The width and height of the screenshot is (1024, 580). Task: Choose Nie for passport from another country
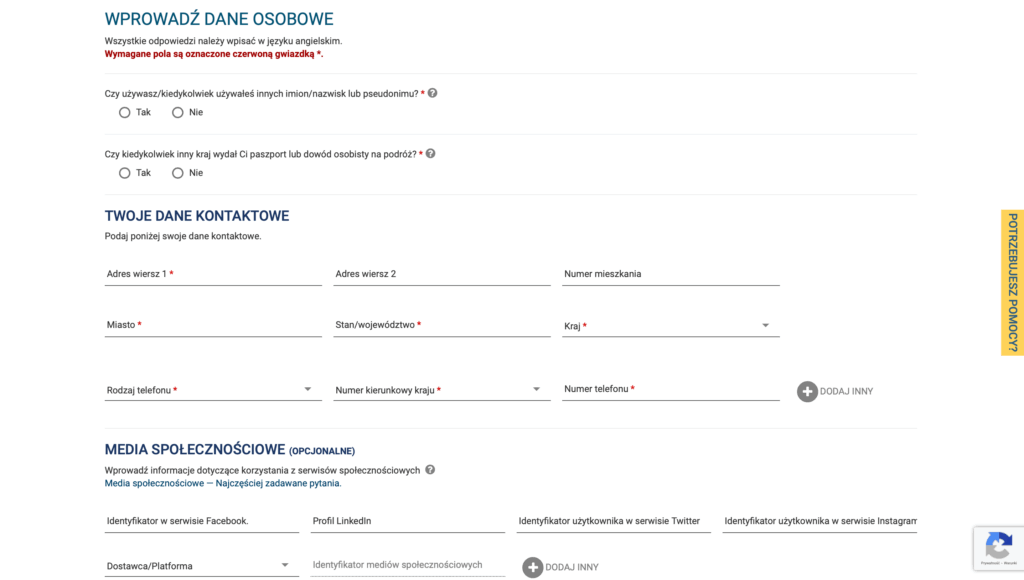(178, 173)
